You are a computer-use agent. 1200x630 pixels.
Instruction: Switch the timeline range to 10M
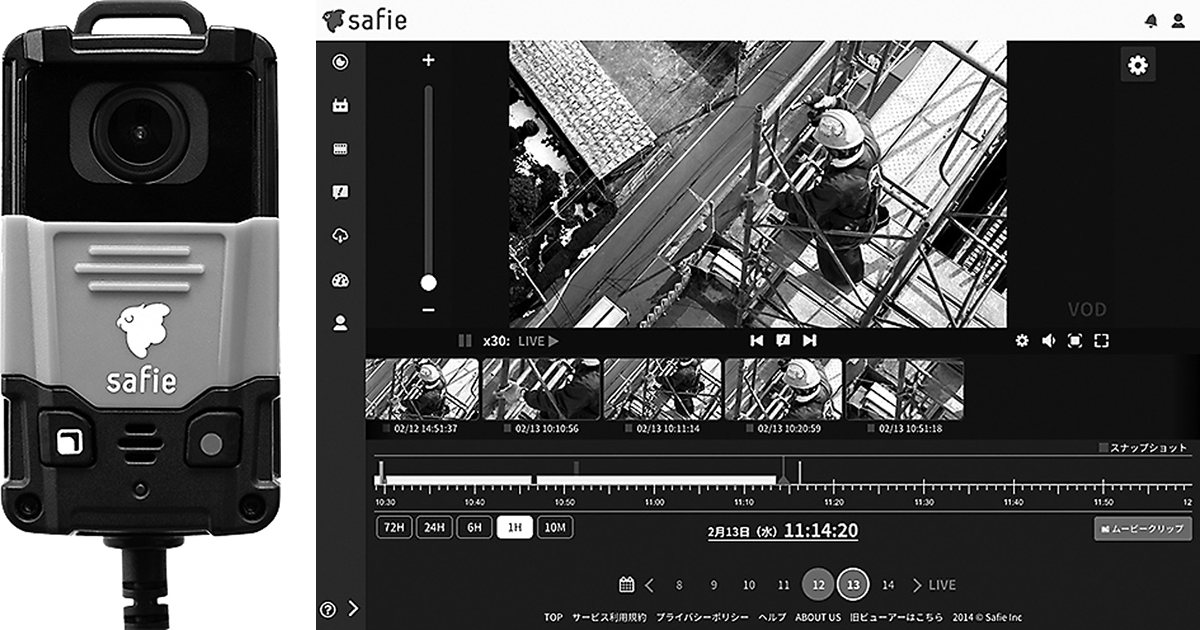[555, 527]
